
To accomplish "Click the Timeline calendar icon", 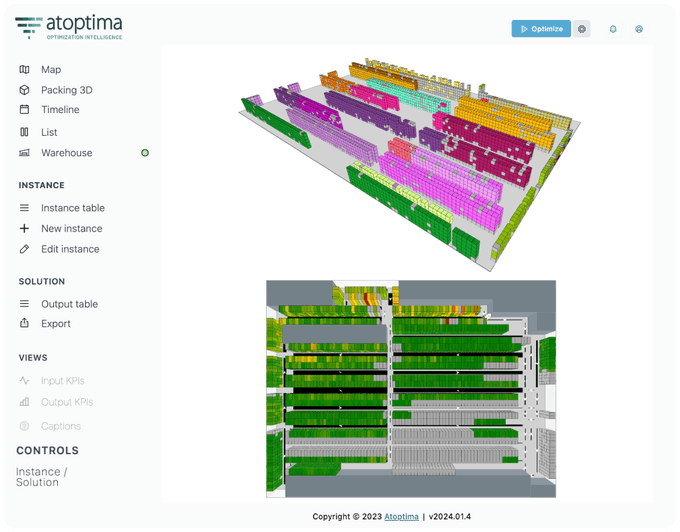I will [x=24, y=109].
